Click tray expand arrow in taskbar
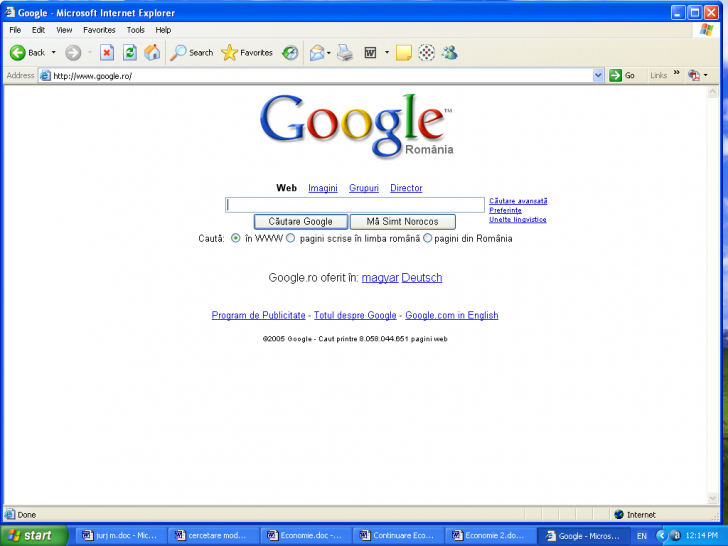Viewport: 728px width, 546px height. click(662, 536)
